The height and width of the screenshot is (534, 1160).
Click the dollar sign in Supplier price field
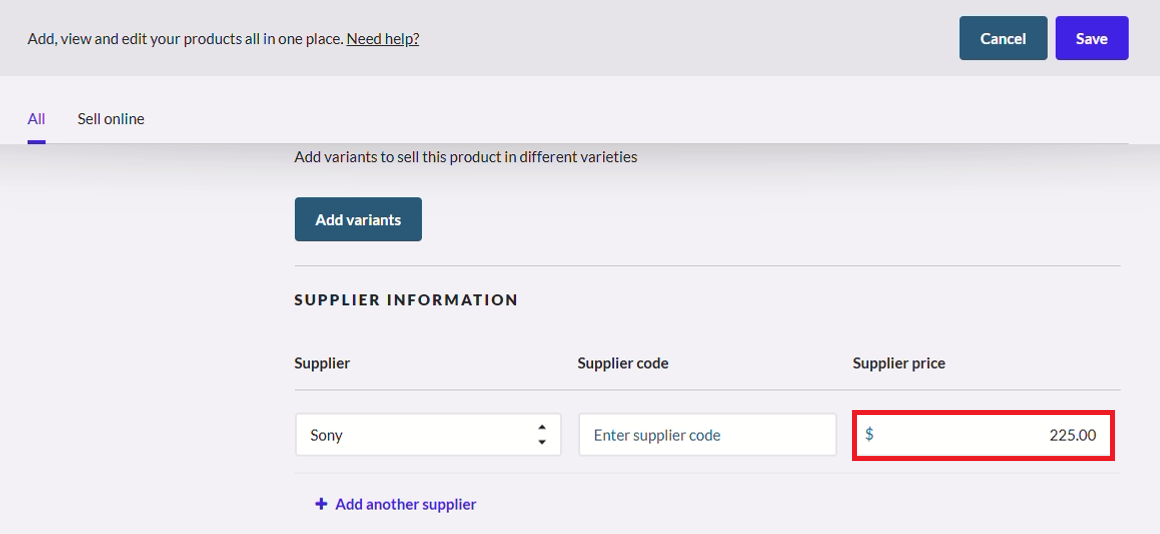tap(869, 434)
